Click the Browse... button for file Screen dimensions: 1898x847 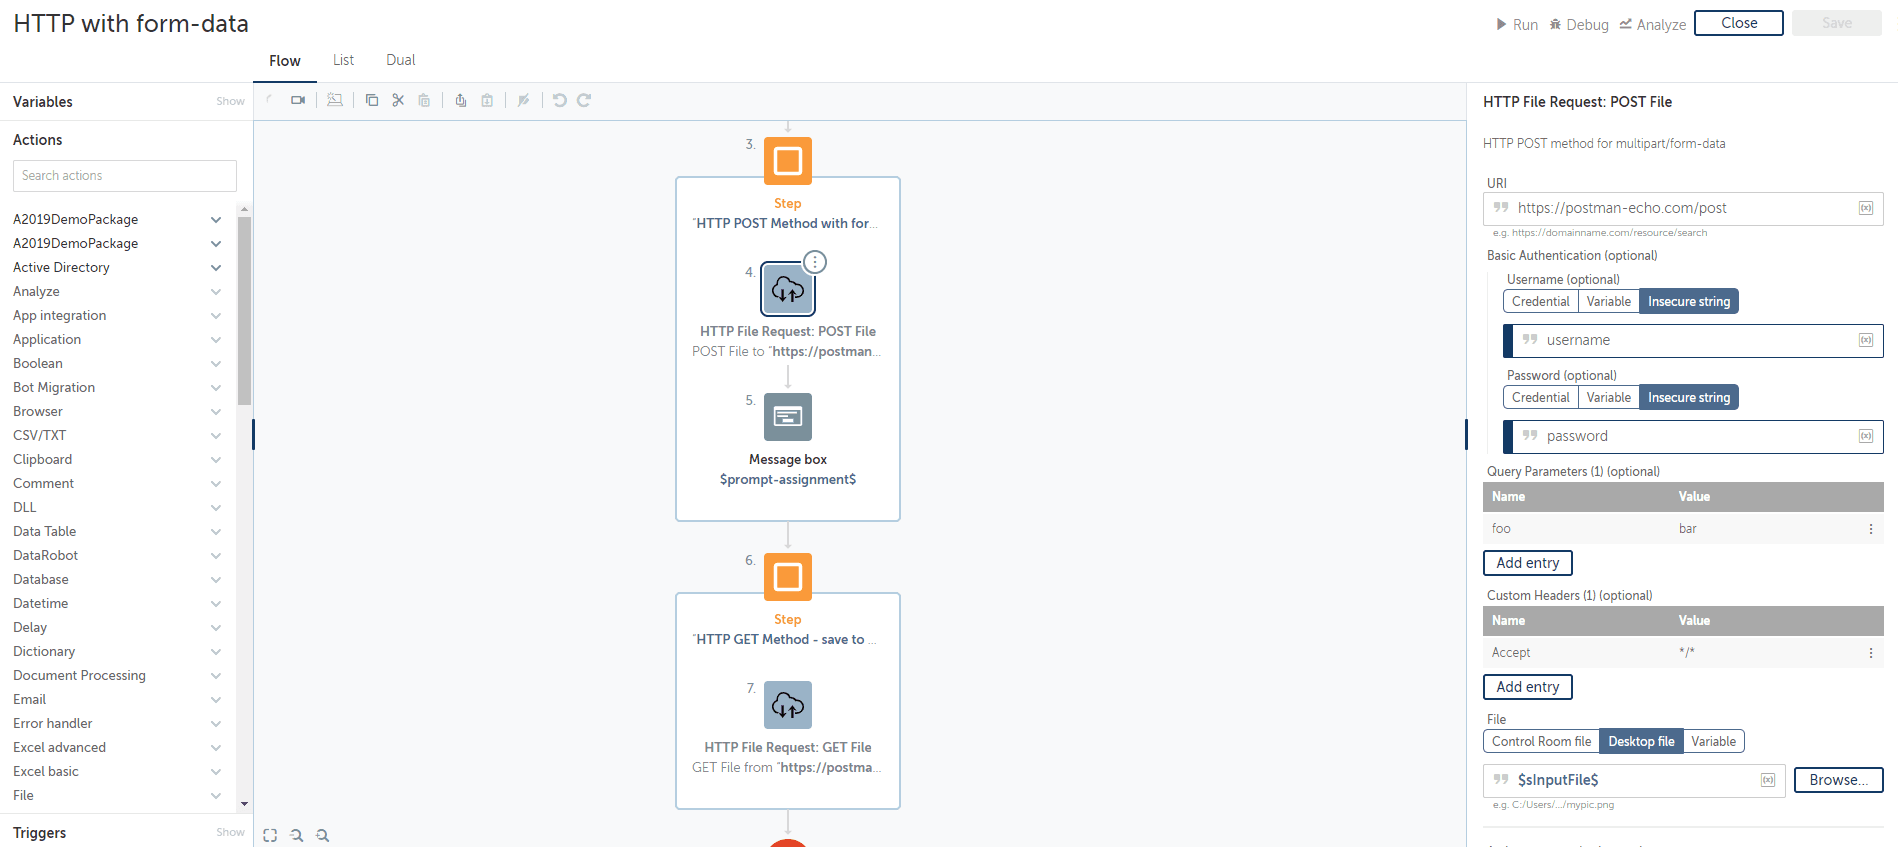coord(1838,780)
